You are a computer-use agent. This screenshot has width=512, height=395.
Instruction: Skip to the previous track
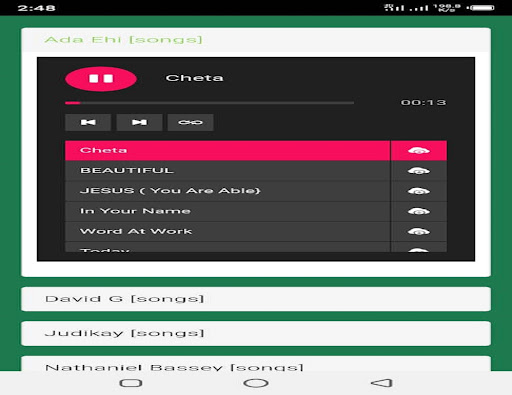[88, 122]
